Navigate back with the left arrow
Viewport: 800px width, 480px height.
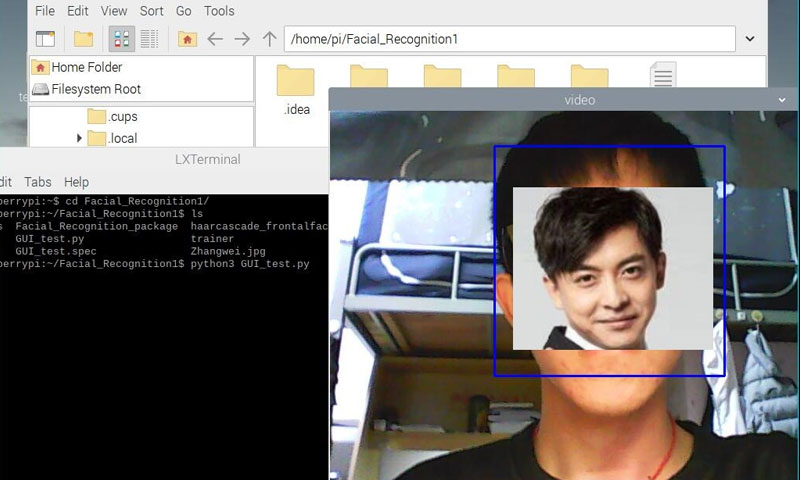coord(215,39)
